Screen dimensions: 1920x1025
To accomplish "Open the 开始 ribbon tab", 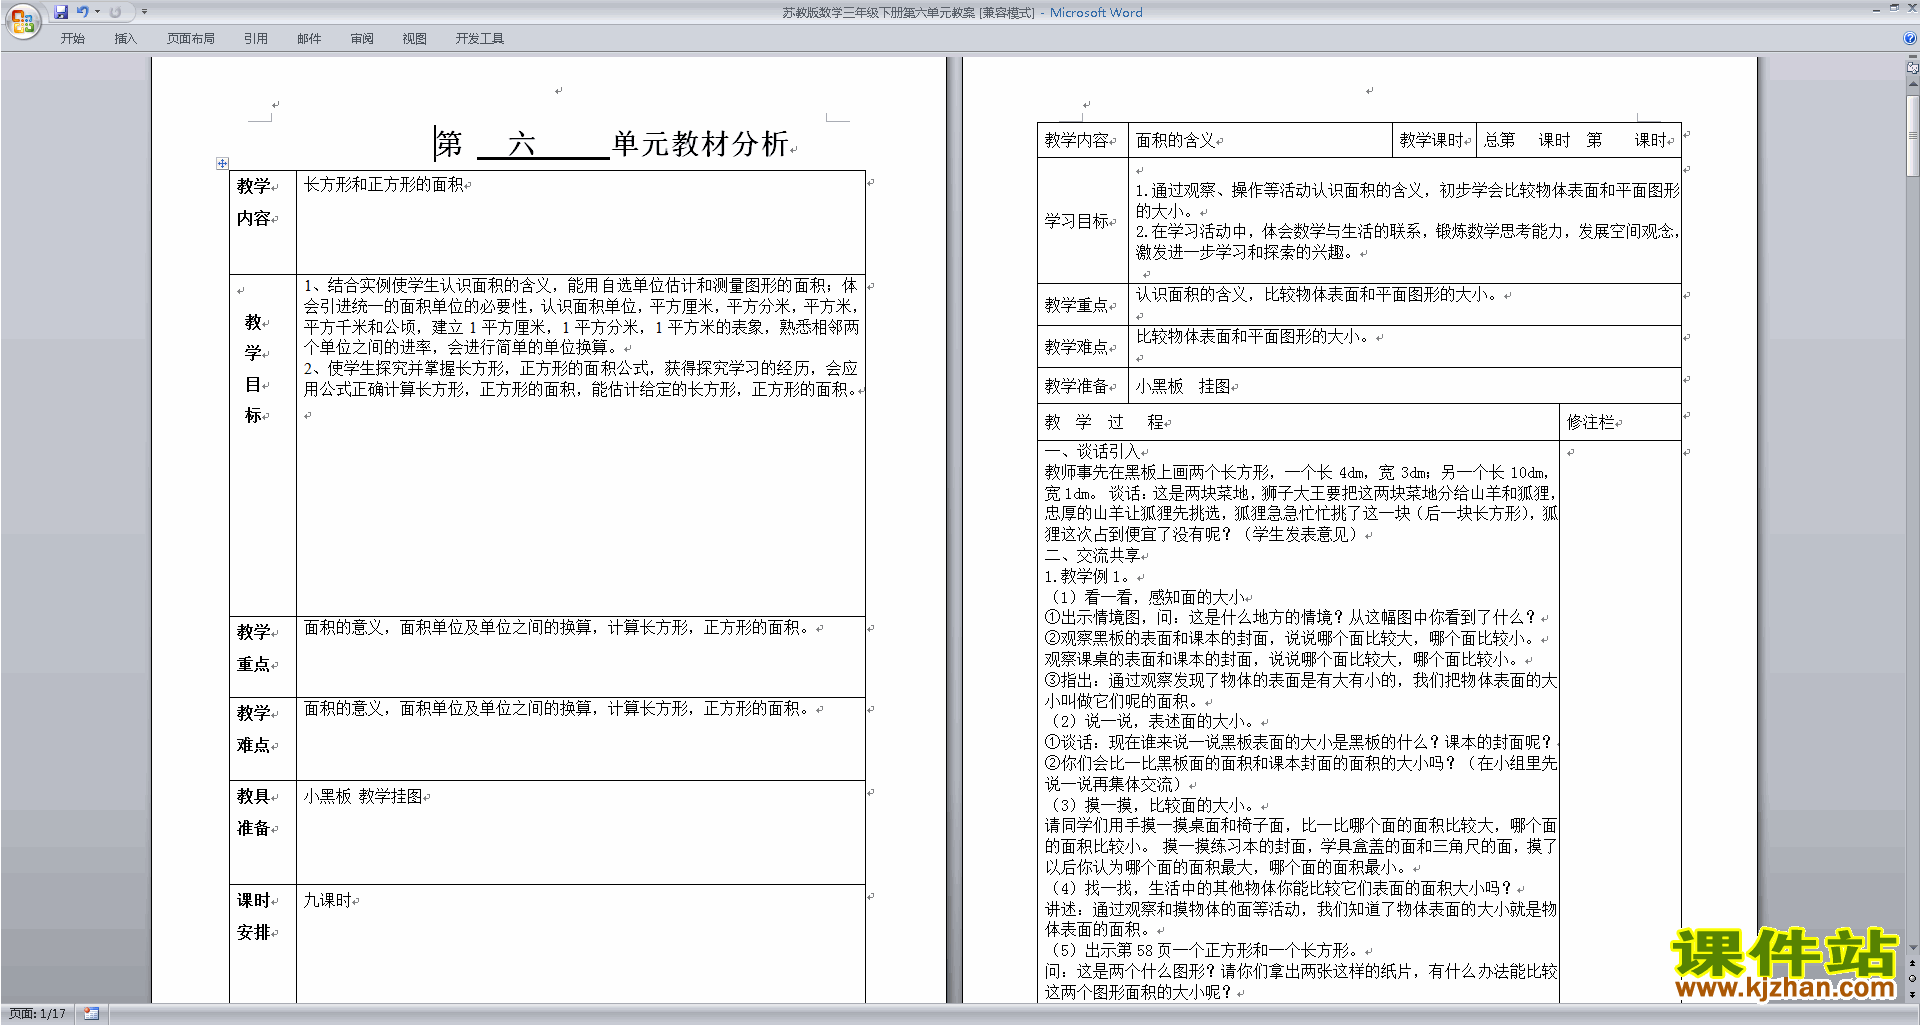I will tap(72, 39).
